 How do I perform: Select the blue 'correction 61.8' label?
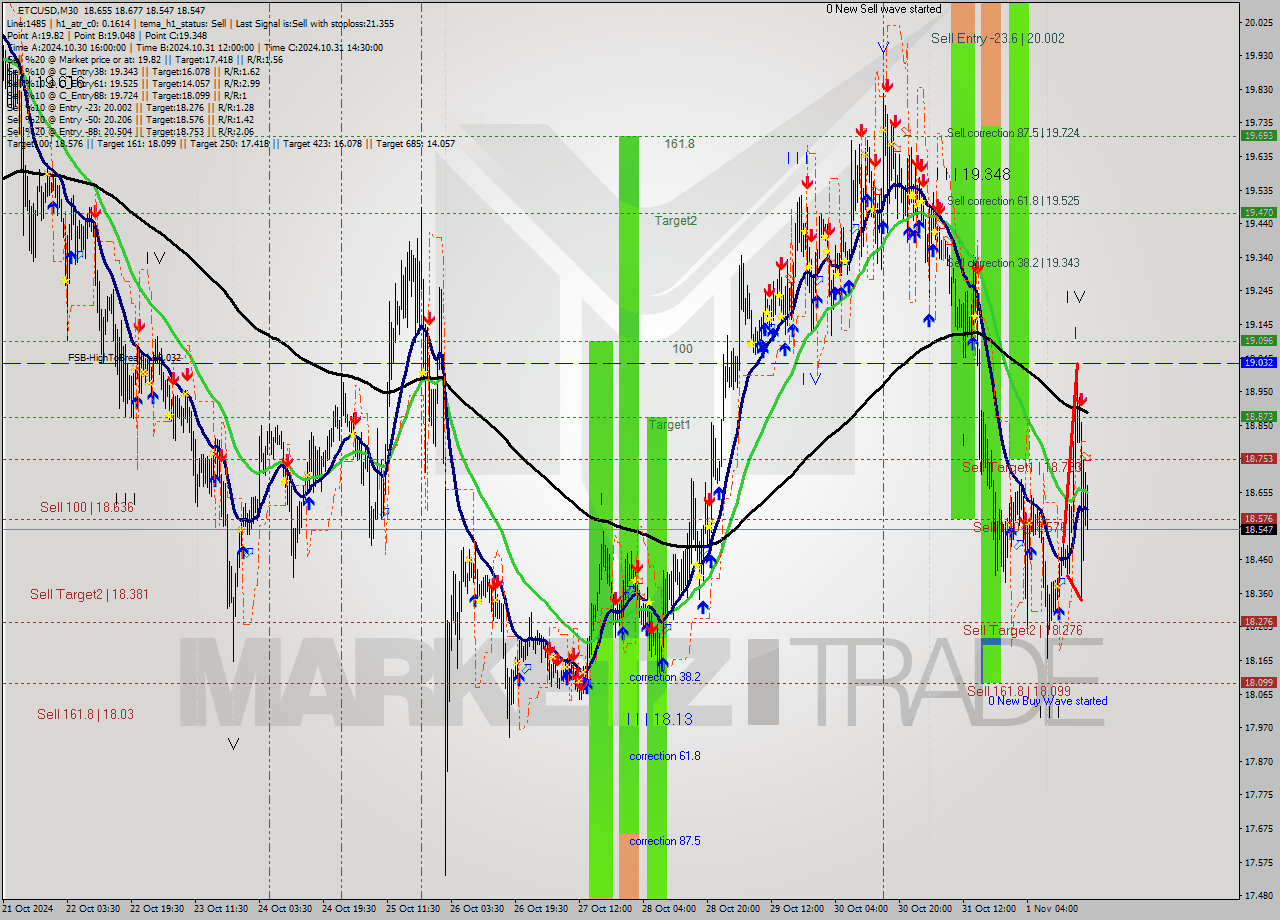[664, 756]
